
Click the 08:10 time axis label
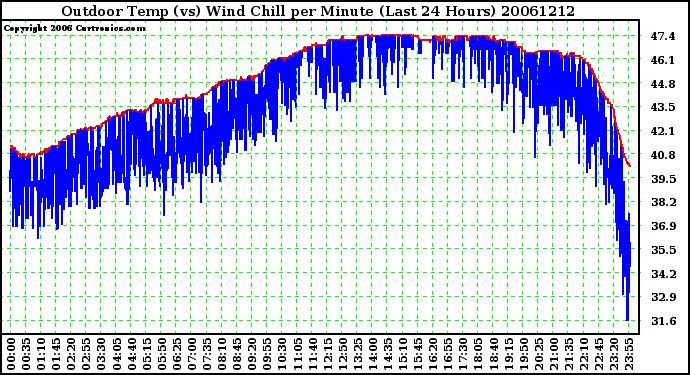click(222, 354)
